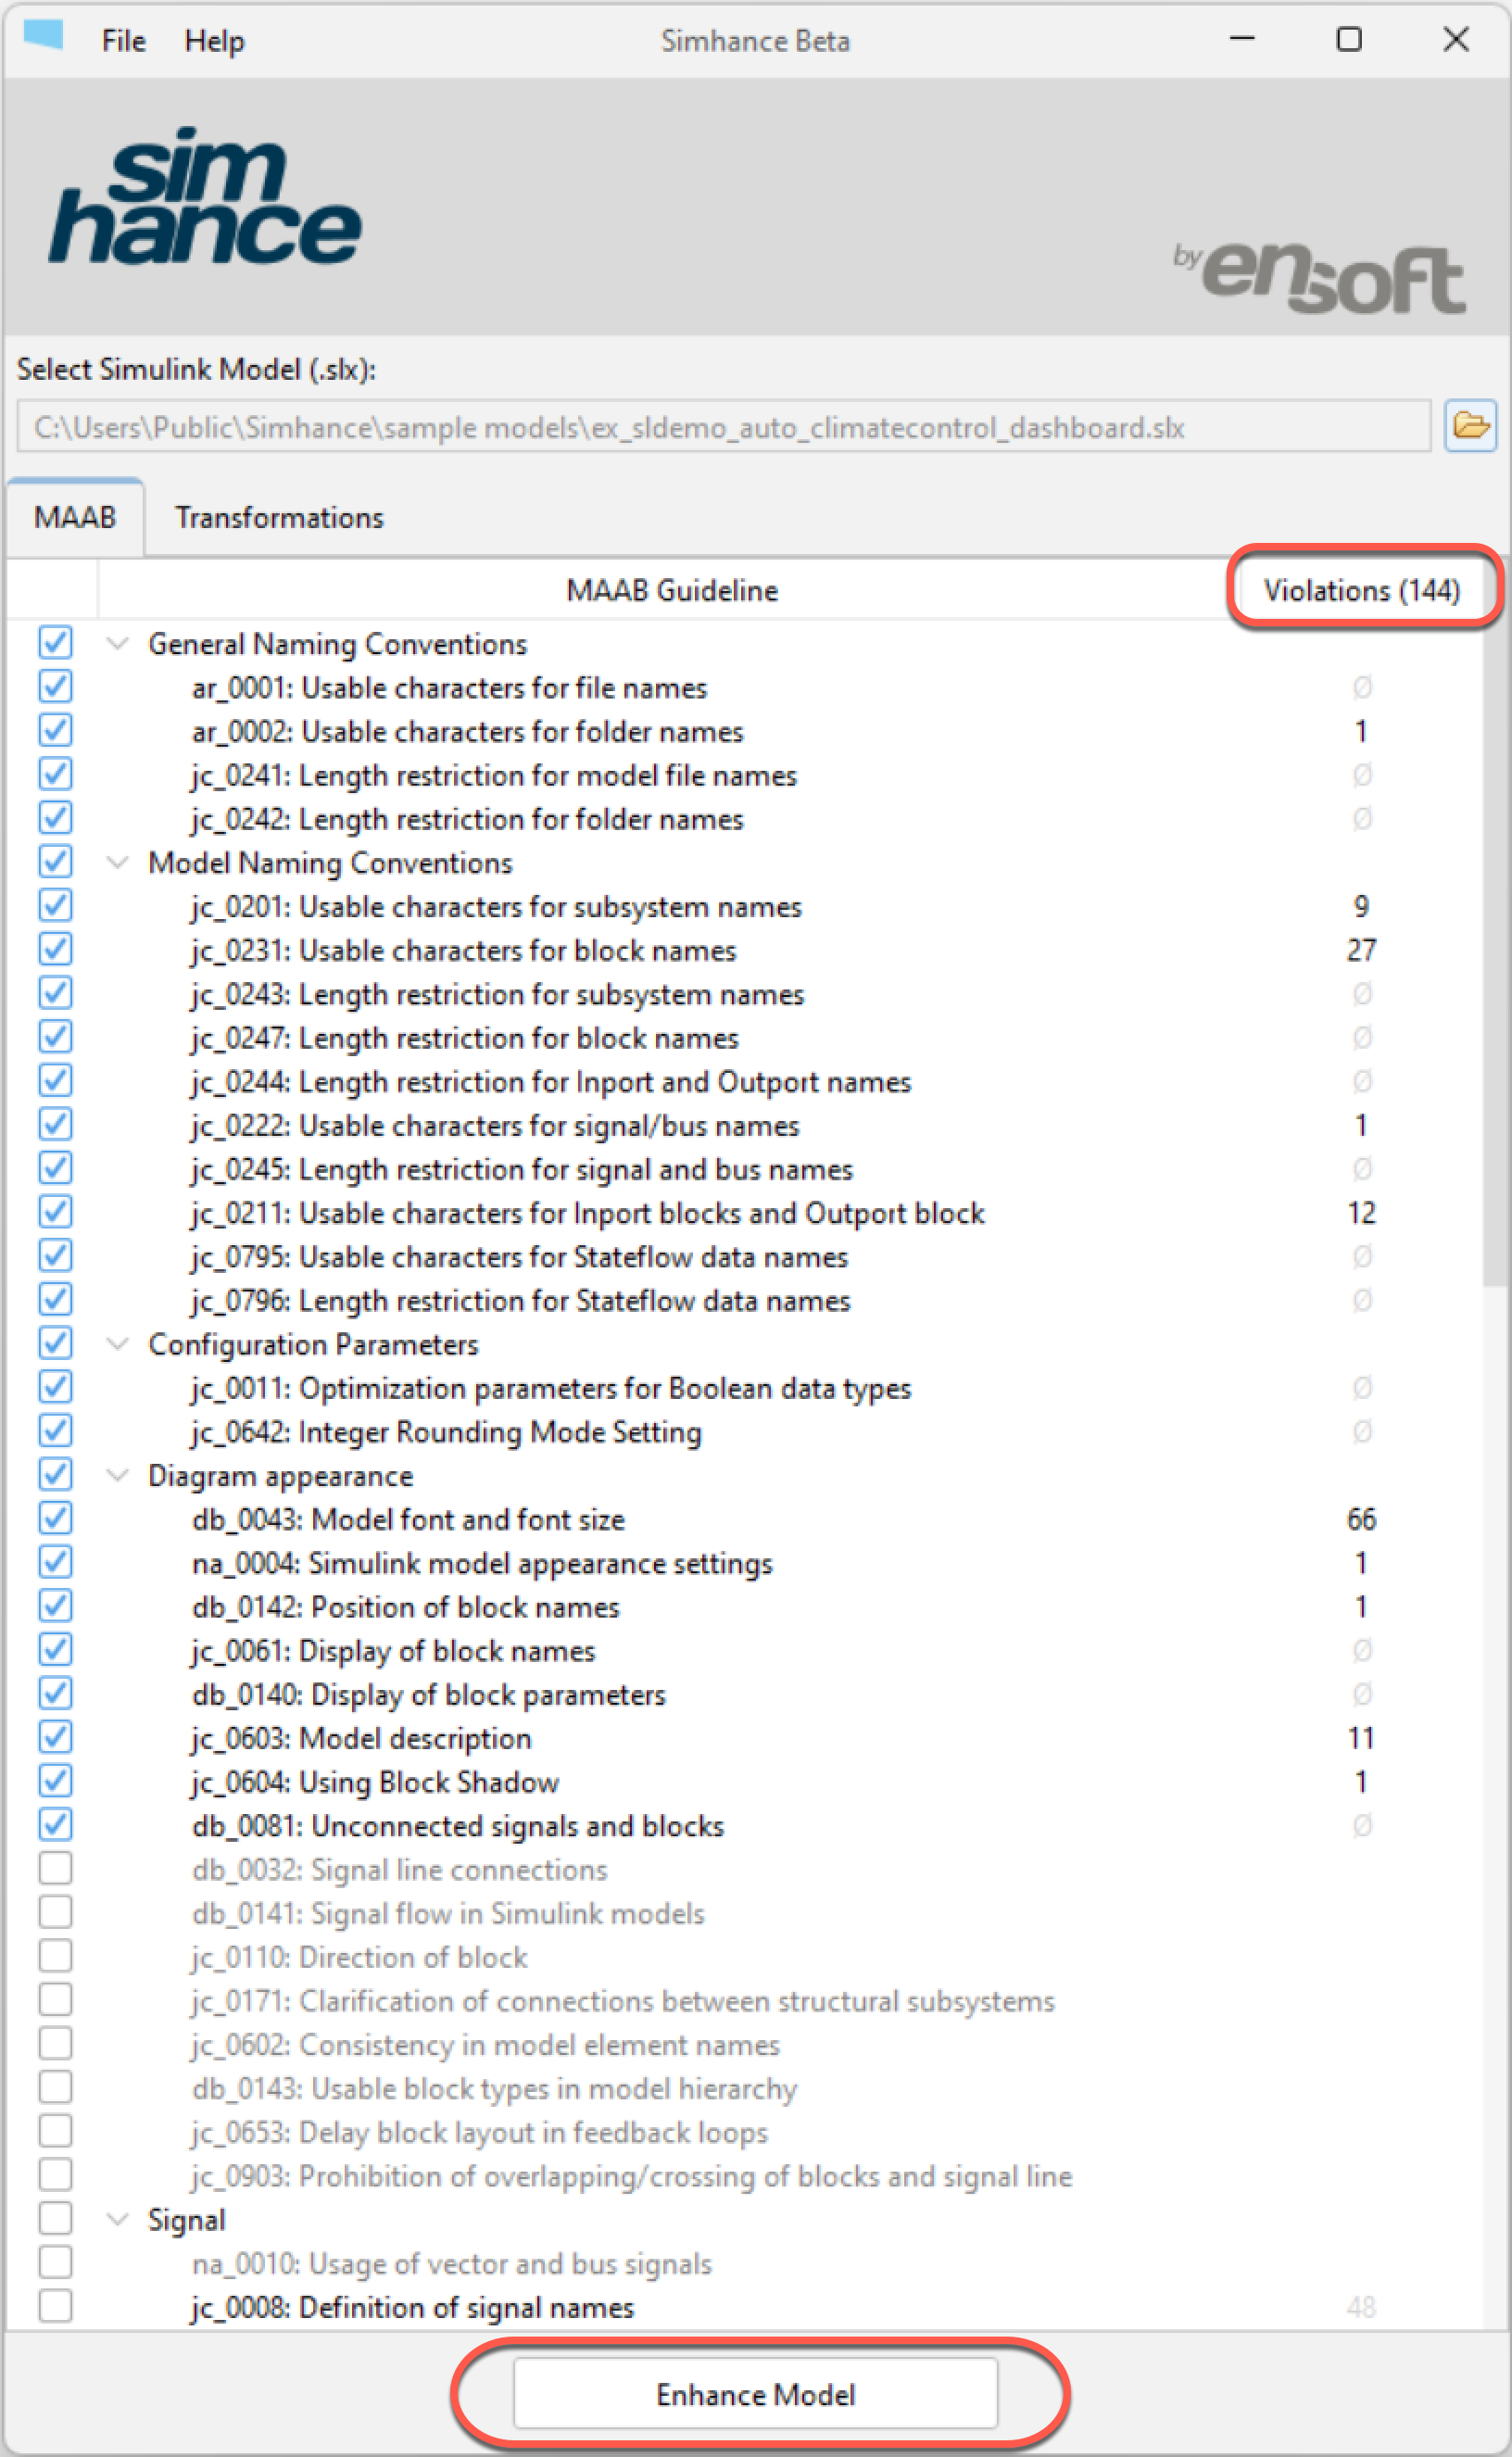
Task: Uncheck jc_0243 length restriction subsystem names
Action: (56, 992)
